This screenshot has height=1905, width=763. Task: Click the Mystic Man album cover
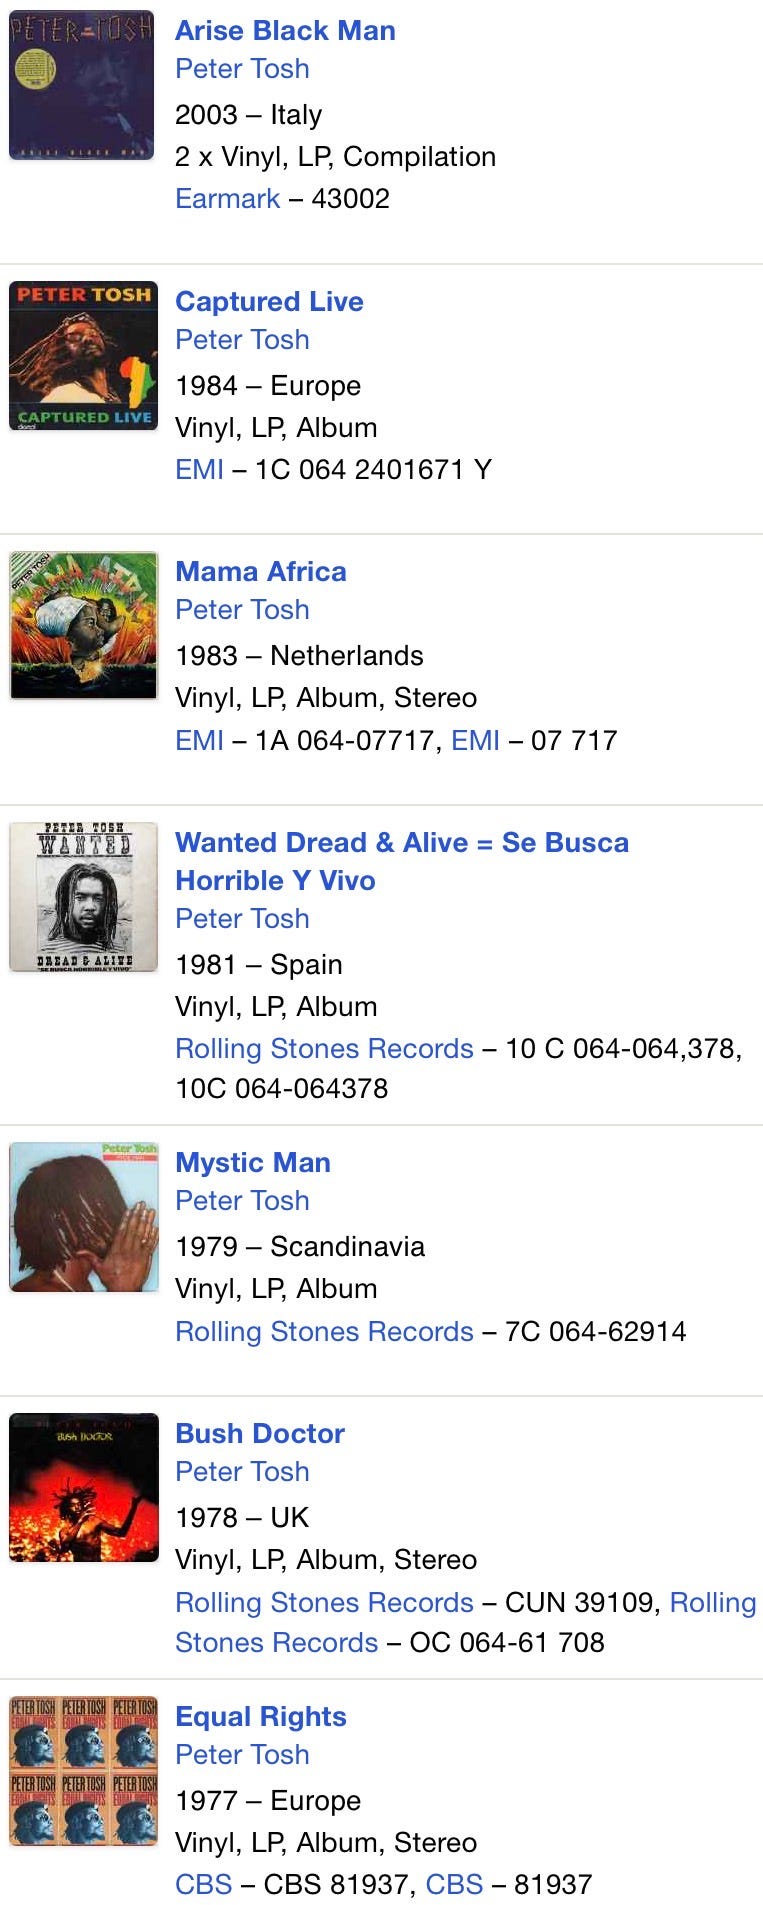[83, 1217]
